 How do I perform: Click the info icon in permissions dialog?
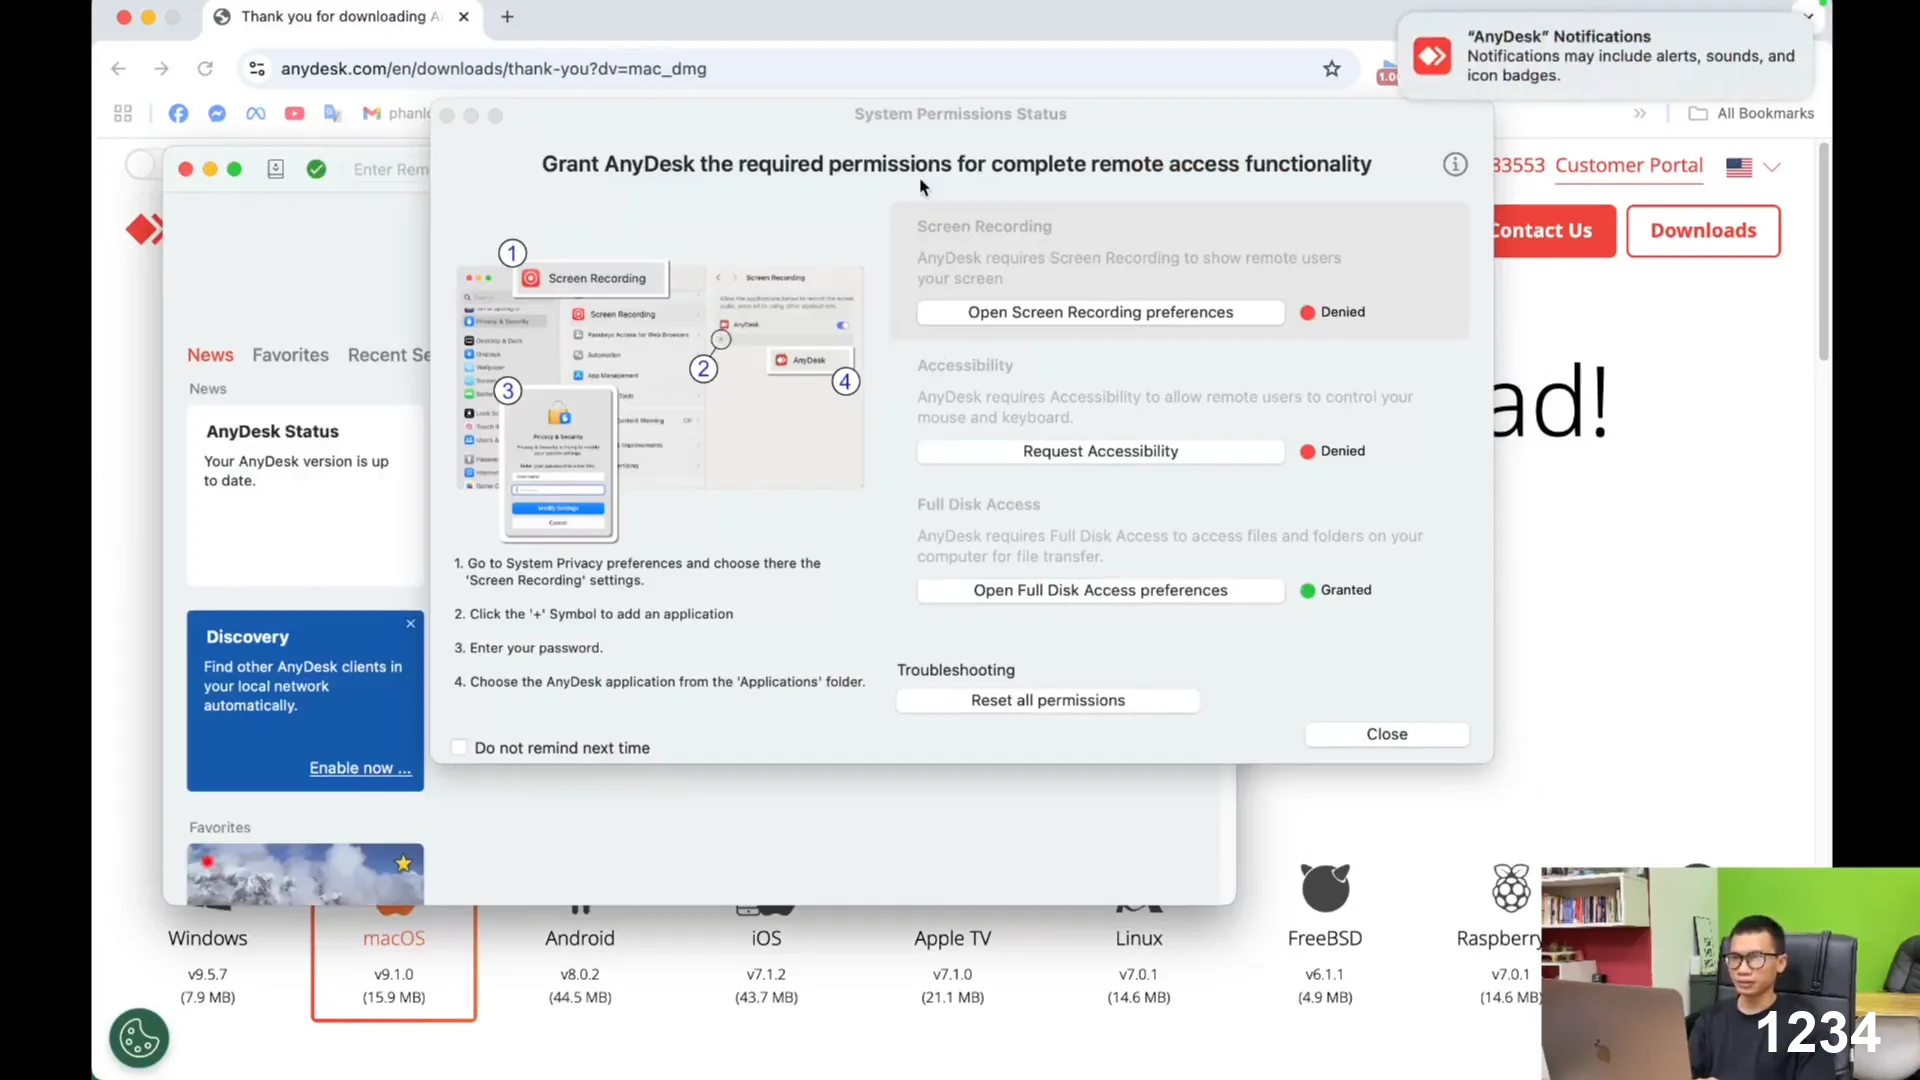[x=1455, y=164]
